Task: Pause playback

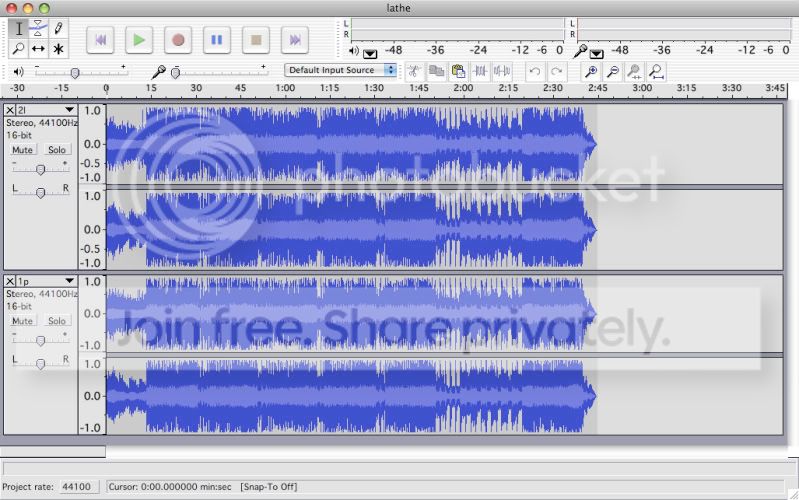Action: click(217, 40)
